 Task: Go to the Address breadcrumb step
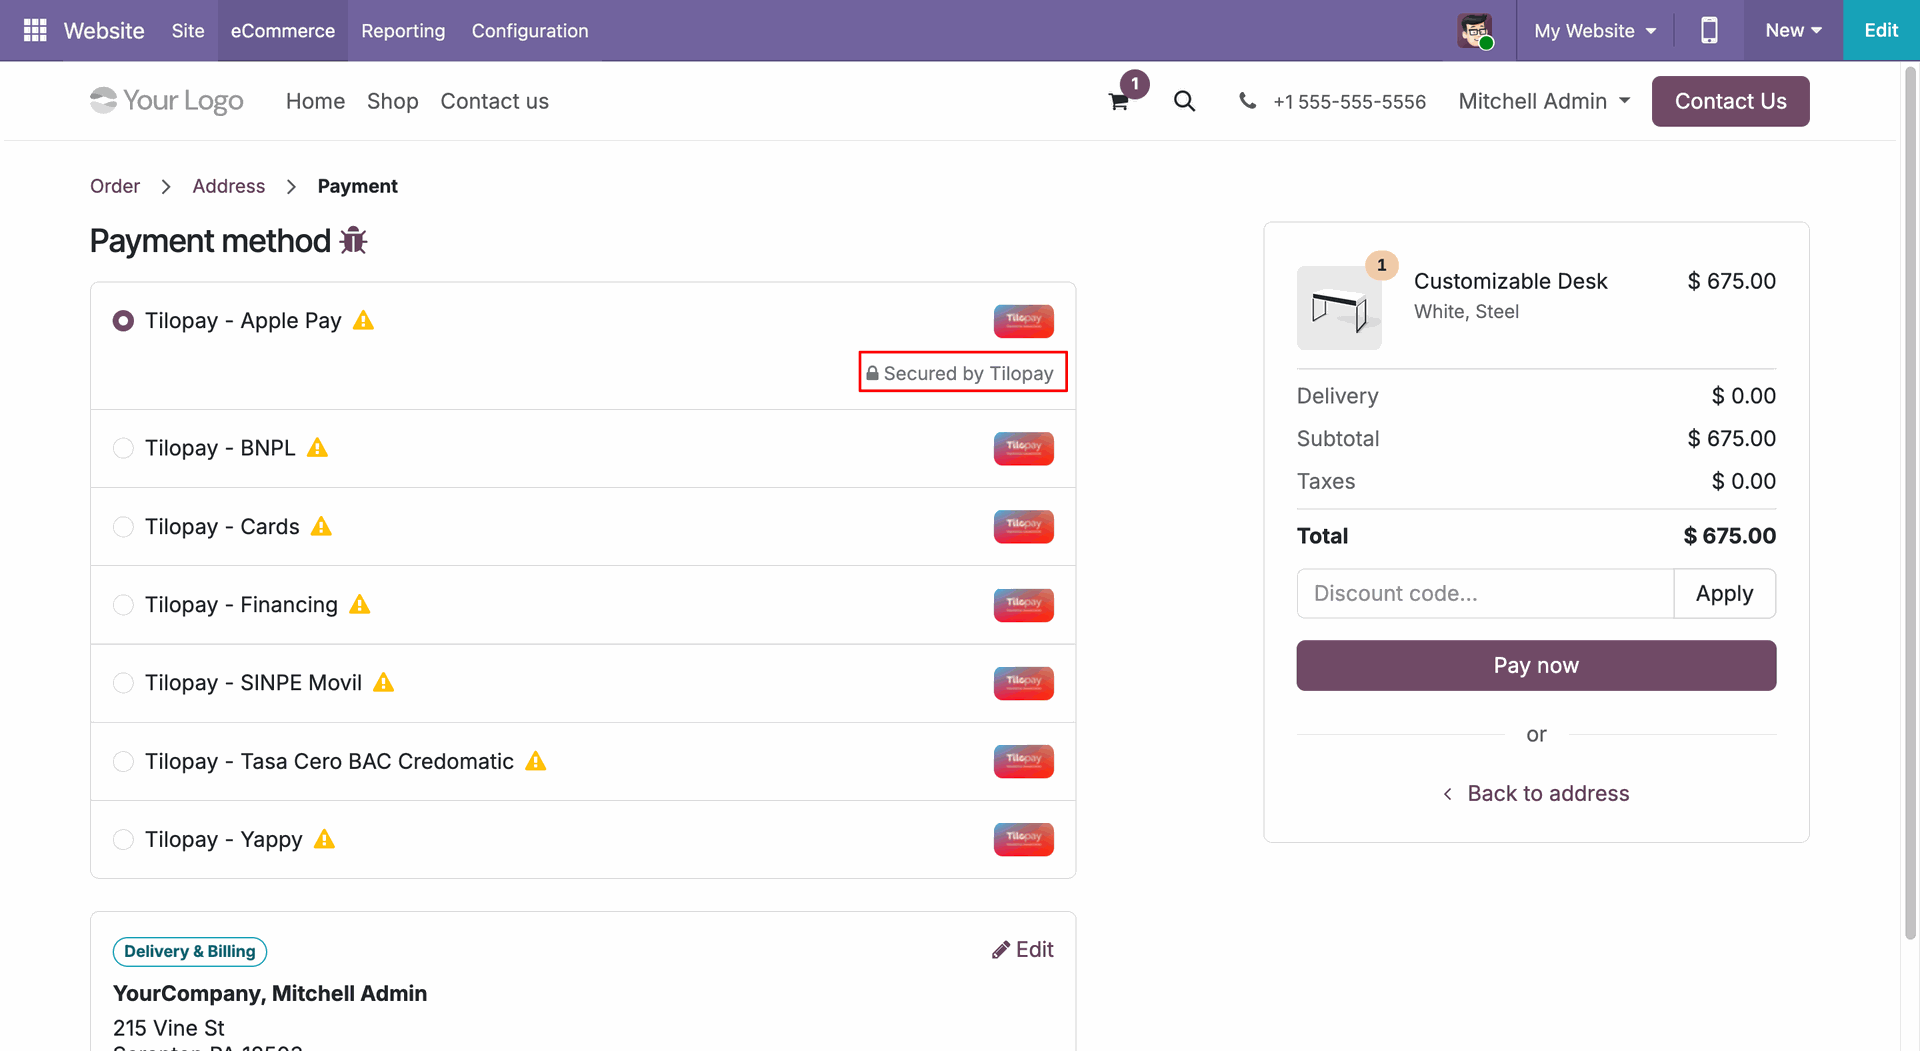[x=229, y=186]
